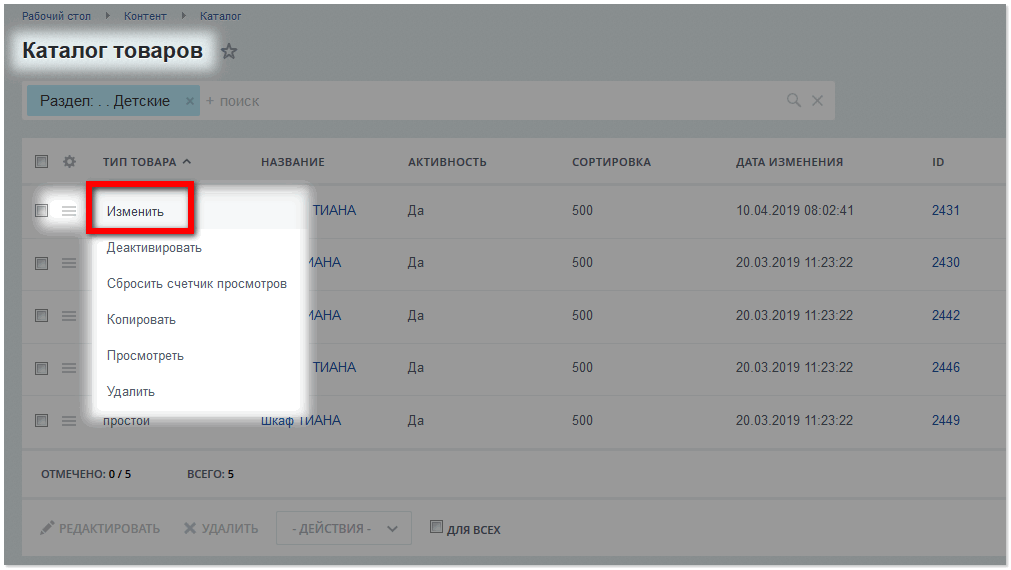Check the row with ID 2449
The width and height of the screenshot is (1011, 570).
[x=41, y=420]
